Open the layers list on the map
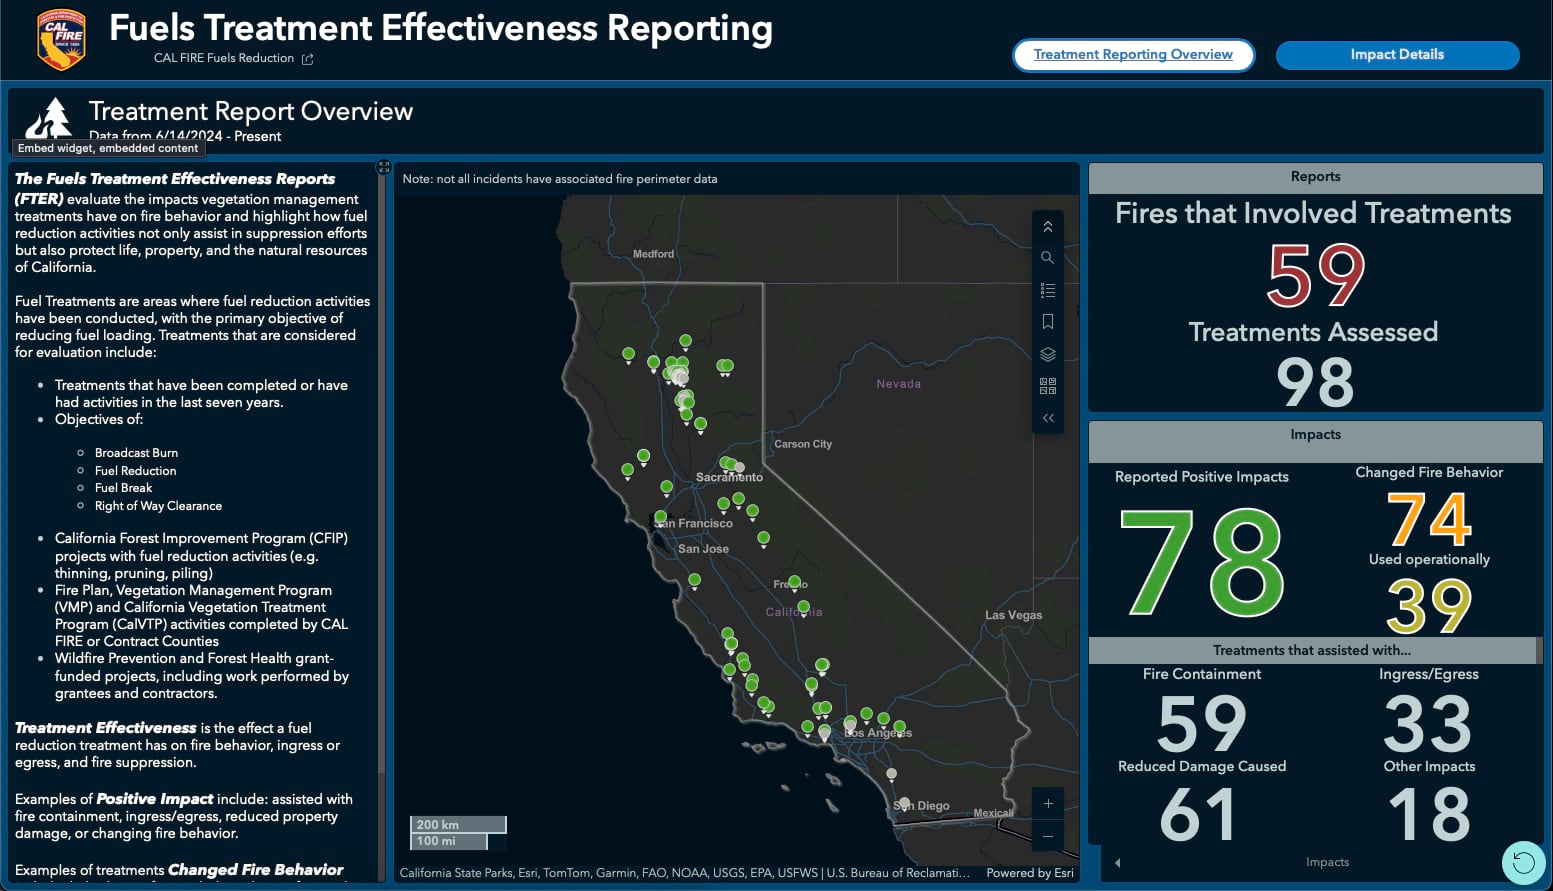Viewport: 1553px width, 891px height. tap(1047, 354)
